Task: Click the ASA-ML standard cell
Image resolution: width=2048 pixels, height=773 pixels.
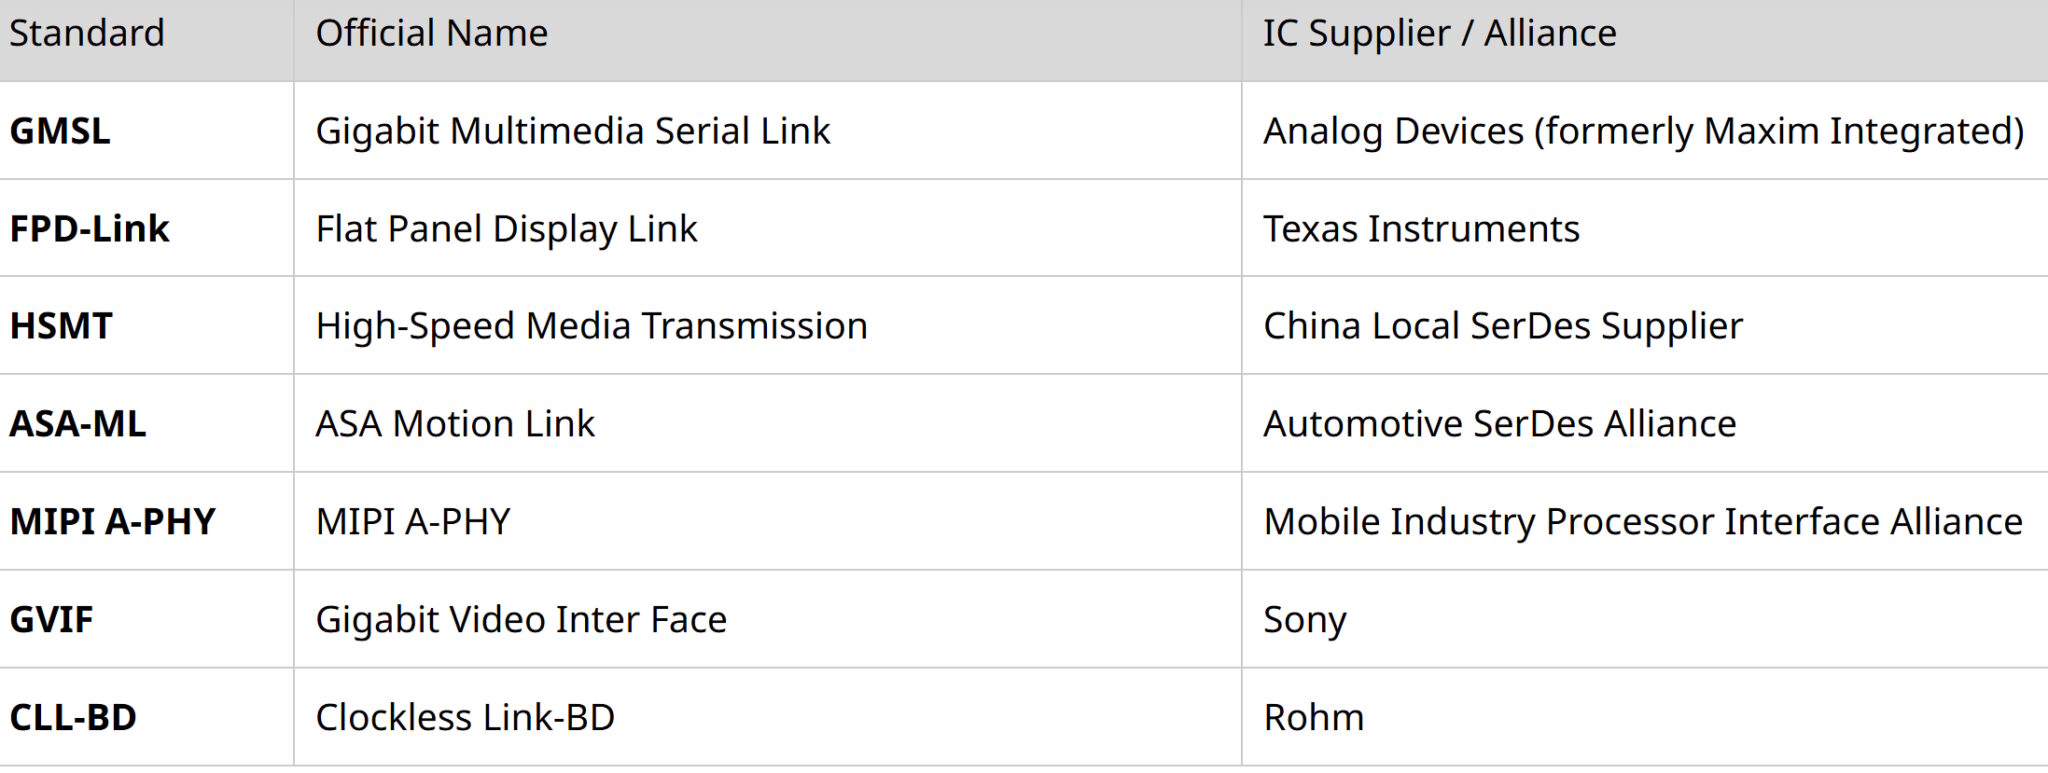Action: pyautogui.click(x=78, y=424)
